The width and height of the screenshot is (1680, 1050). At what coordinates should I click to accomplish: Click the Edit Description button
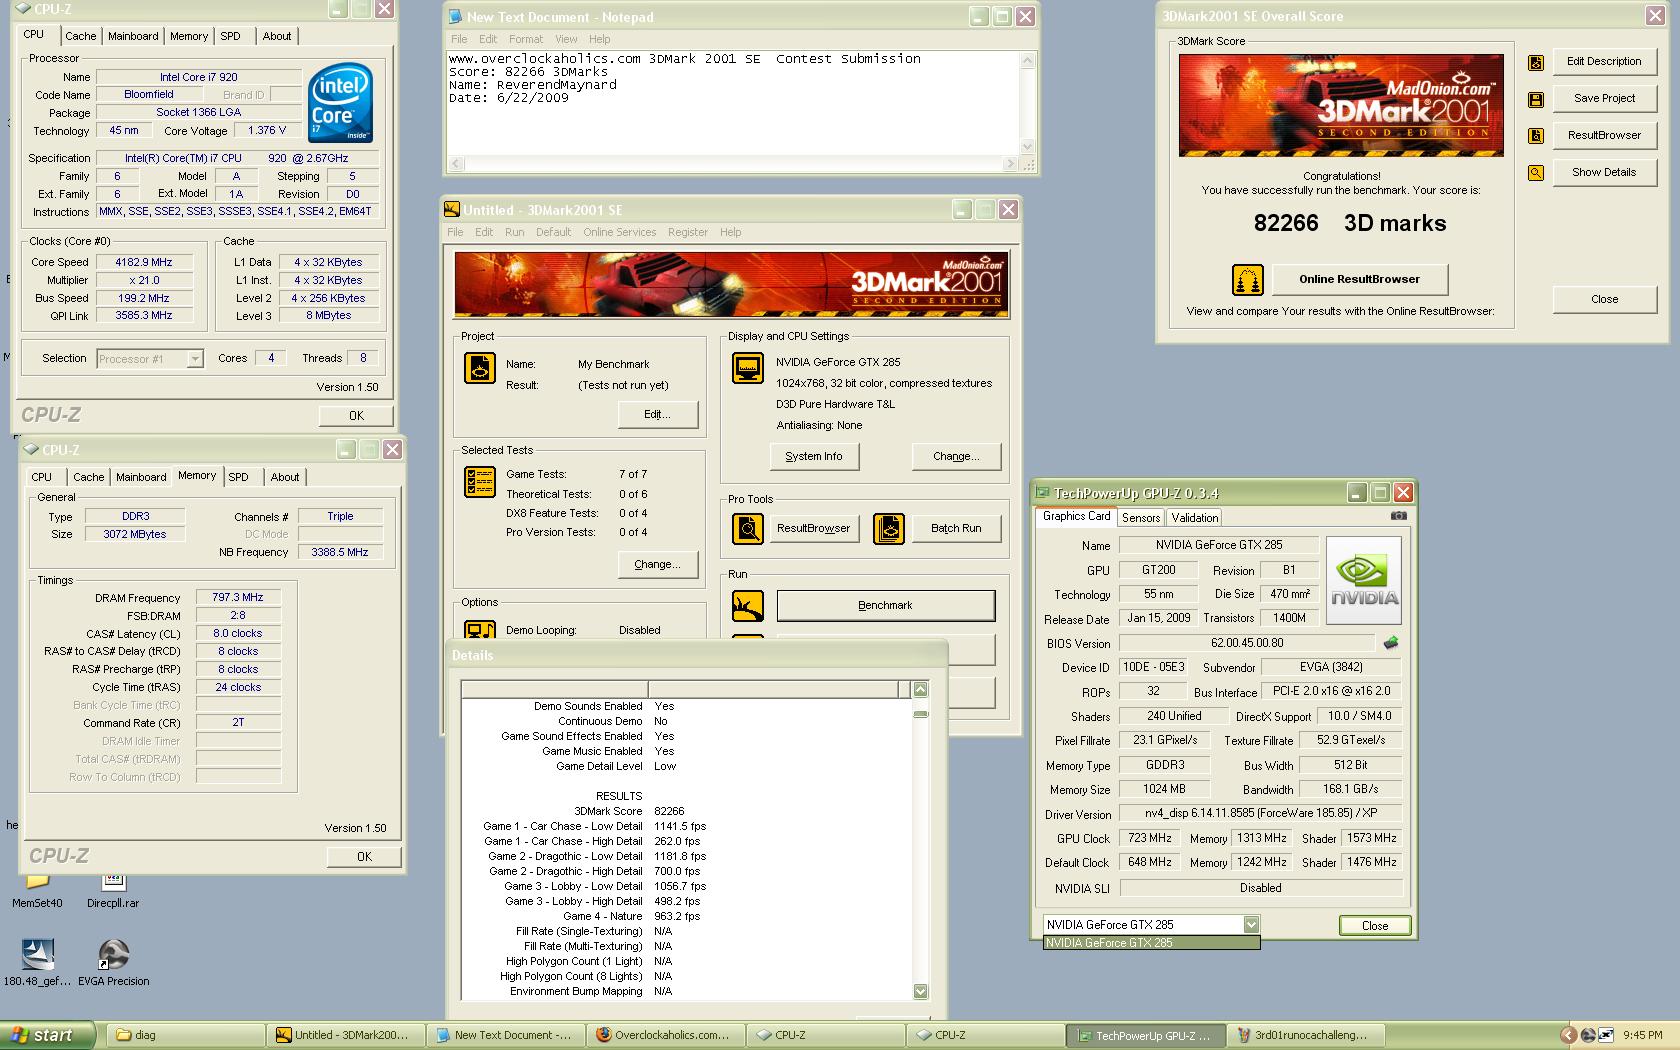click(x=1604, y=62)
